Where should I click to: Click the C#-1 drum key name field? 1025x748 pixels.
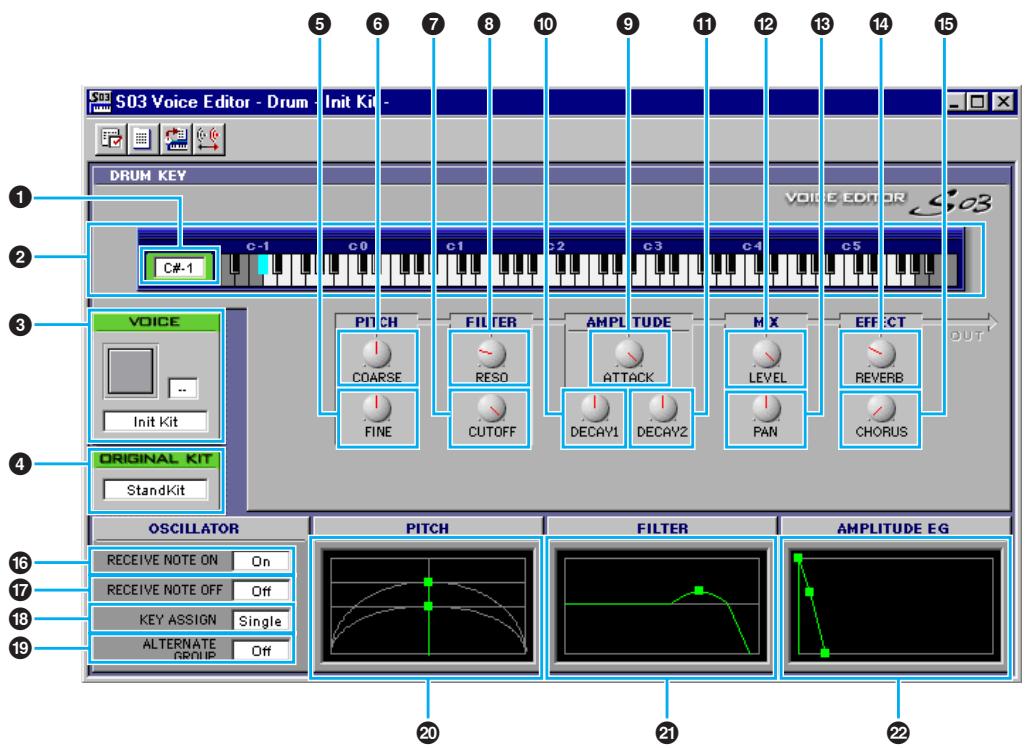[x=179, y=267]
